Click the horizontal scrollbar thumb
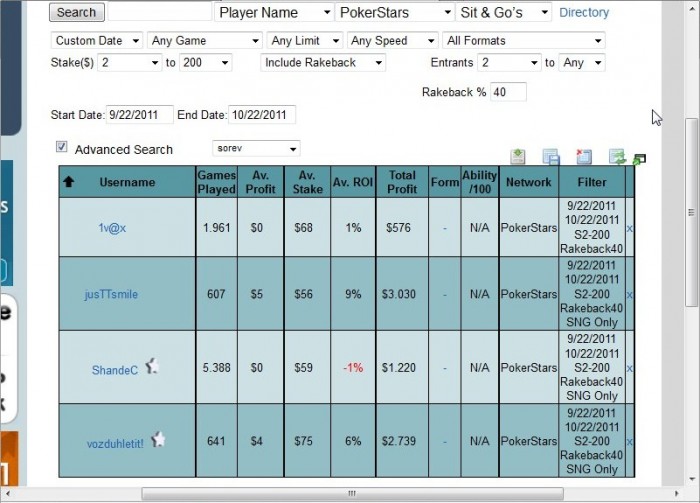The height and width of the screenshot is (503, 700). click(x=352, y=494)
